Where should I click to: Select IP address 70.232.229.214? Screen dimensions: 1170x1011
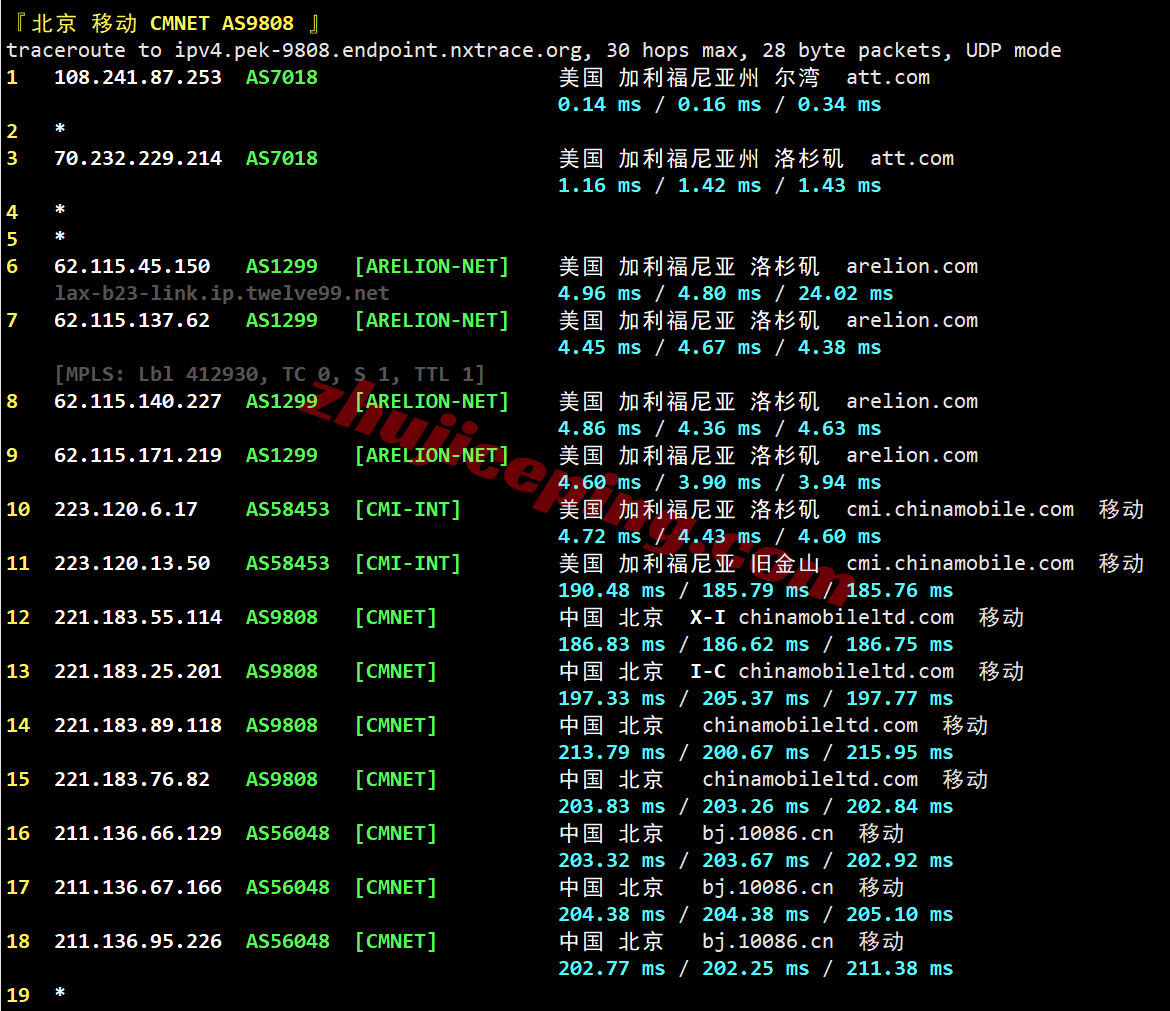[138, 158]
